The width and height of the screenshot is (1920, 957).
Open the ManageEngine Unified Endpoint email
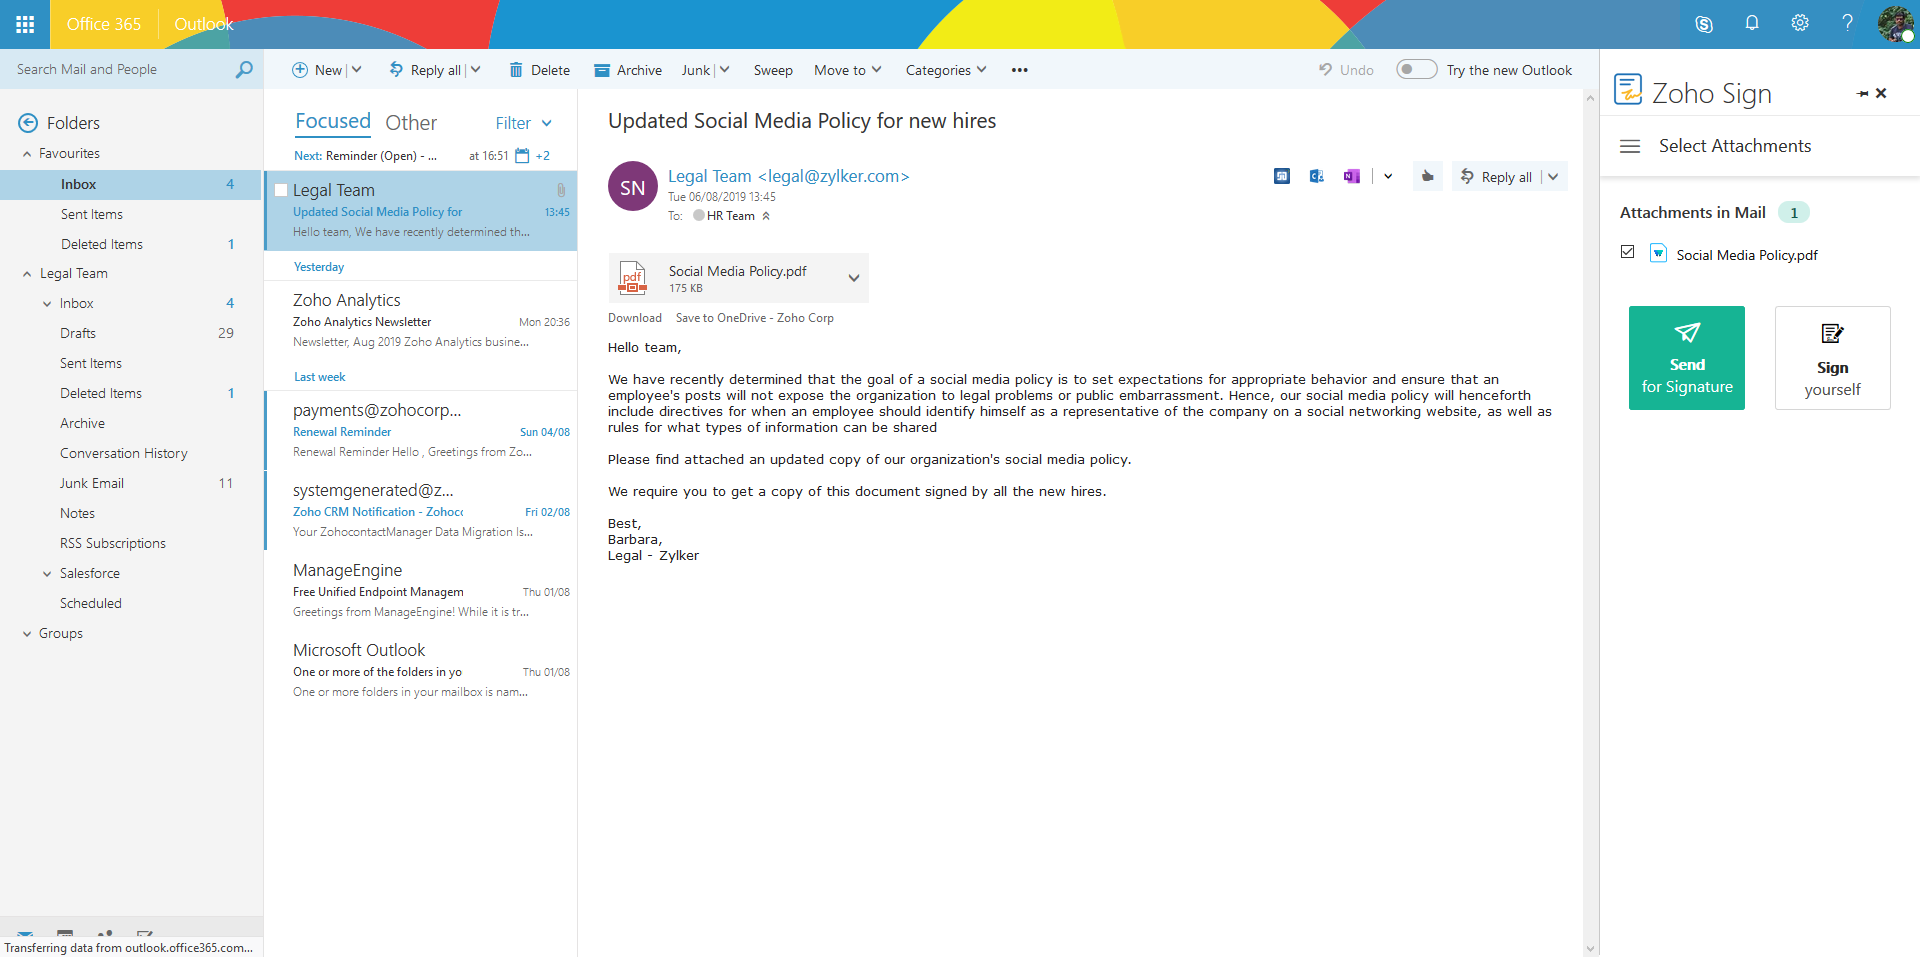click(421, 591)
